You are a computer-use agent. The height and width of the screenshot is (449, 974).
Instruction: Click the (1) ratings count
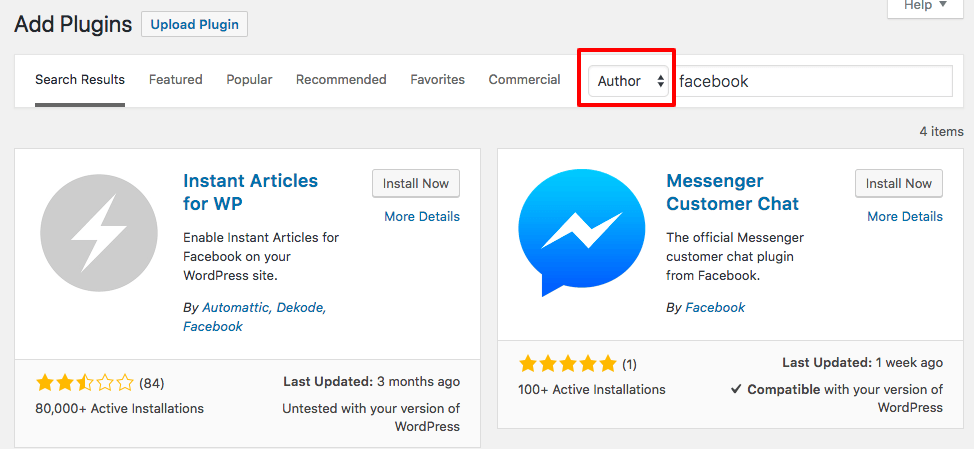(x=629, y=364)
